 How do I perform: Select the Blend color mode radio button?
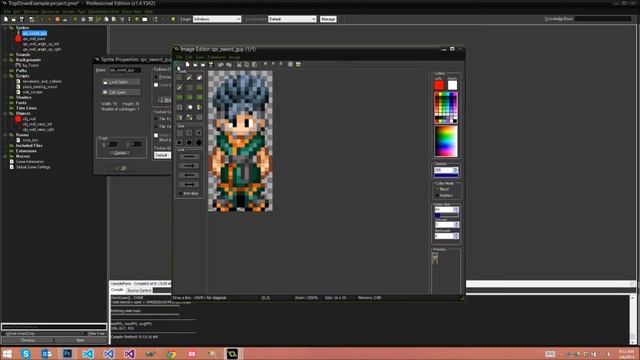[x=437, y=189]
